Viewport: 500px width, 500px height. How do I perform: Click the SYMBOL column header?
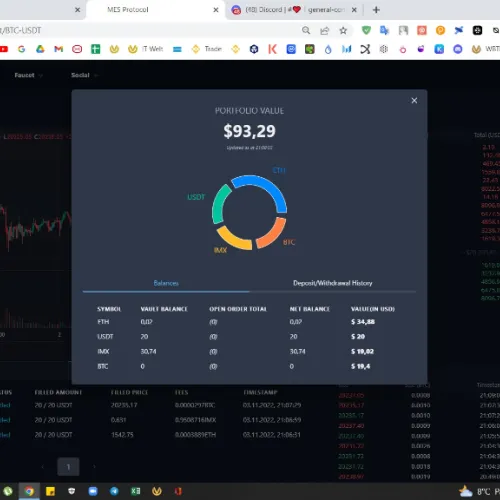coord(109,309)
